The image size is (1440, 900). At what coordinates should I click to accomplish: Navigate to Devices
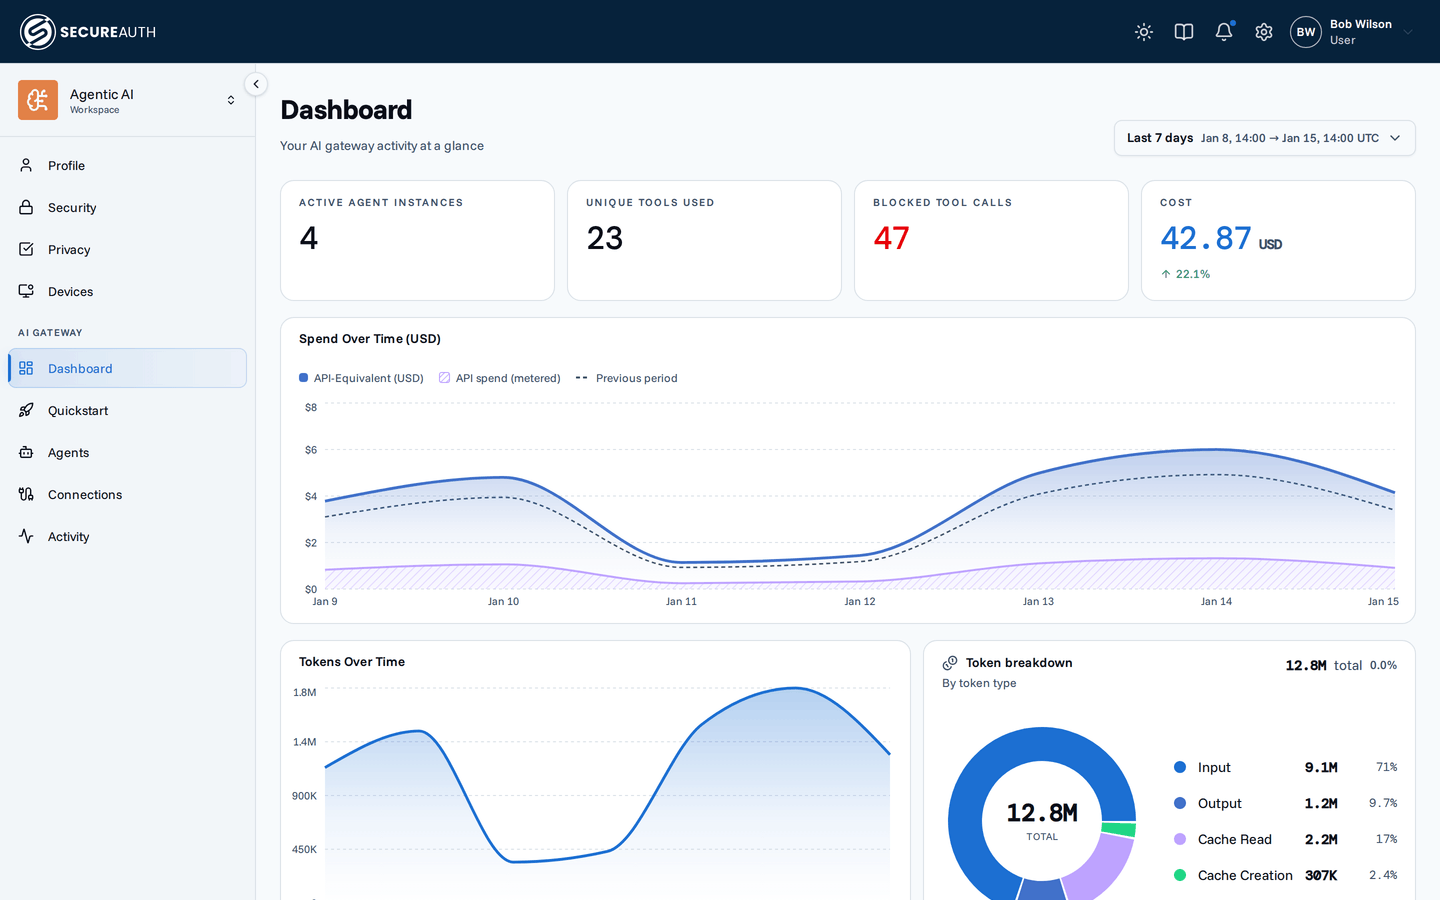(127, 292)
